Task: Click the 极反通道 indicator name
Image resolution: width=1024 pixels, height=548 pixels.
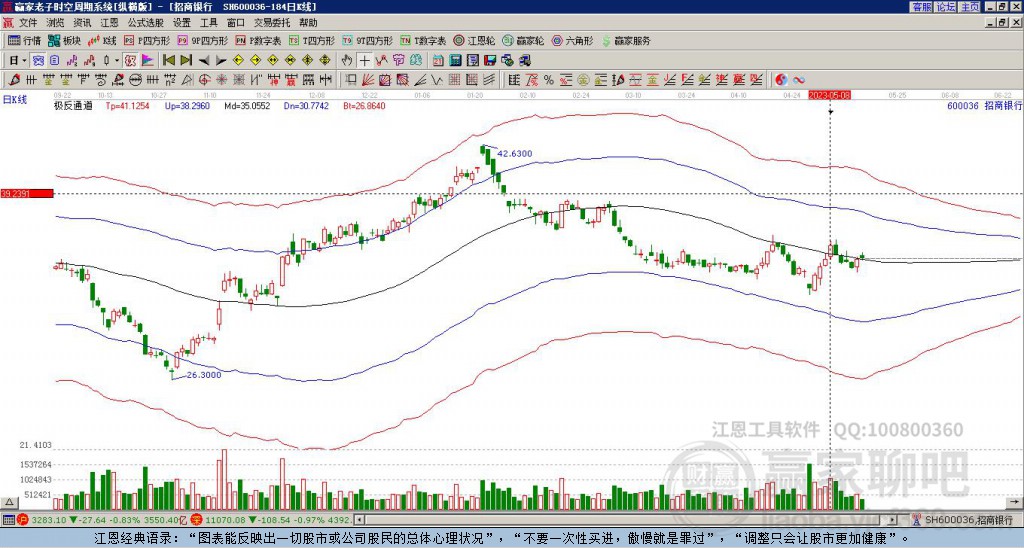Action: click(73, 105)
